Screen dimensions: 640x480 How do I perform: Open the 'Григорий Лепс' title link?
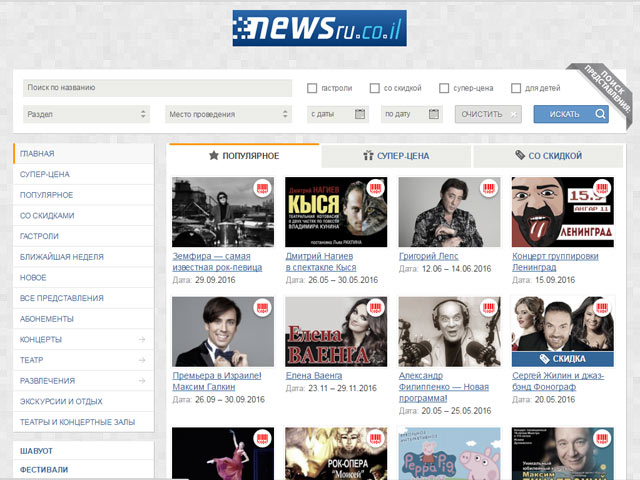tap(429, 256)
